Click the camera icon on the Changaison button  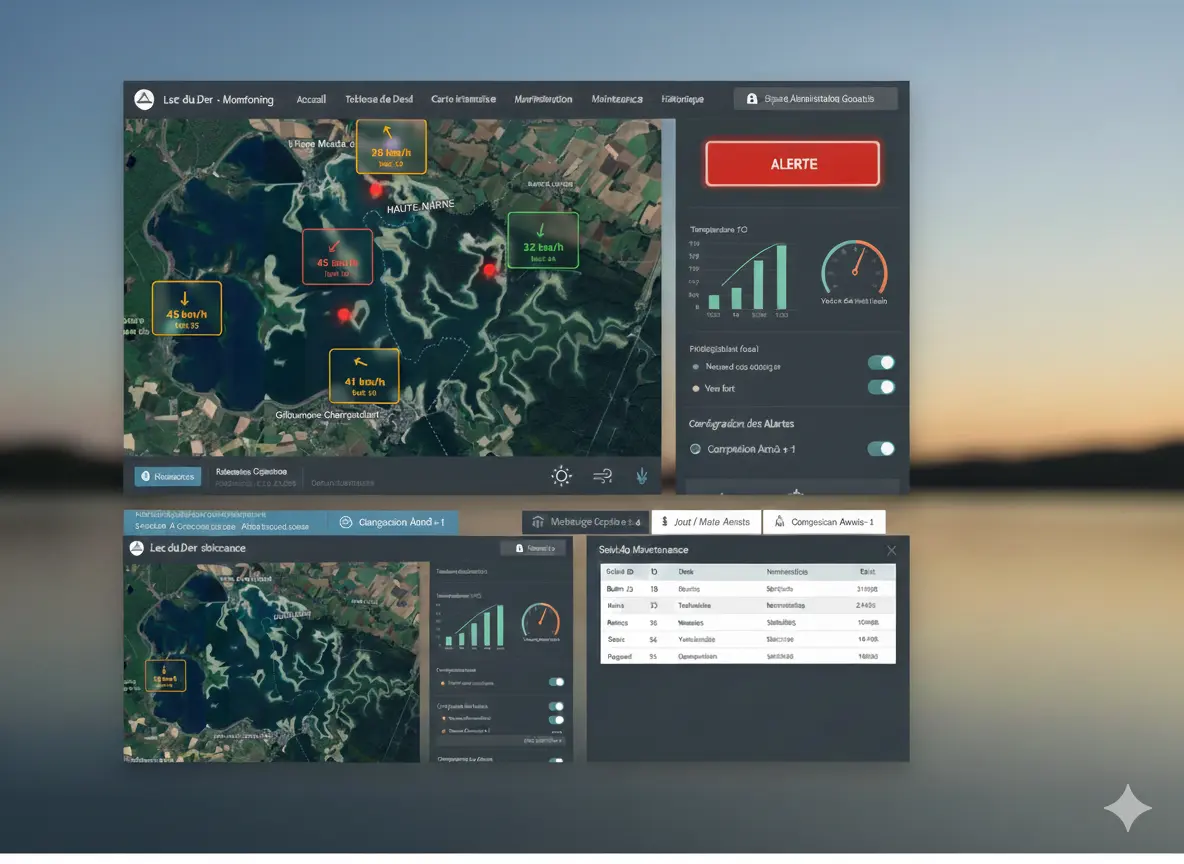[346, 522]
